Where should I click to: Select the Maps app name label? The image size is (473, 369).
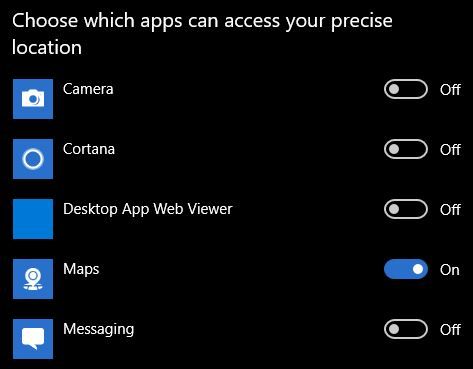(81, 270)
